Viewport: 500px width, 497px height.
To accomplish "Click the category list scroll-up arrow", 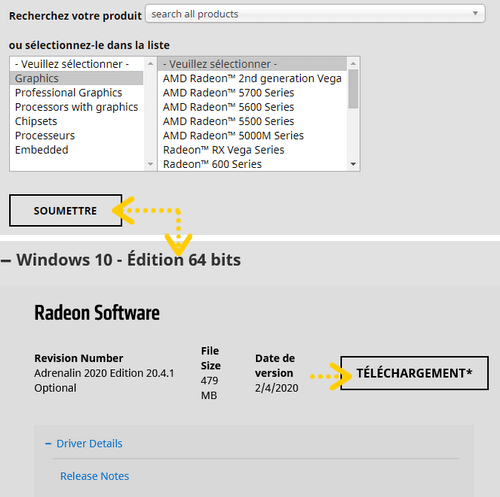I will [150, 63].
